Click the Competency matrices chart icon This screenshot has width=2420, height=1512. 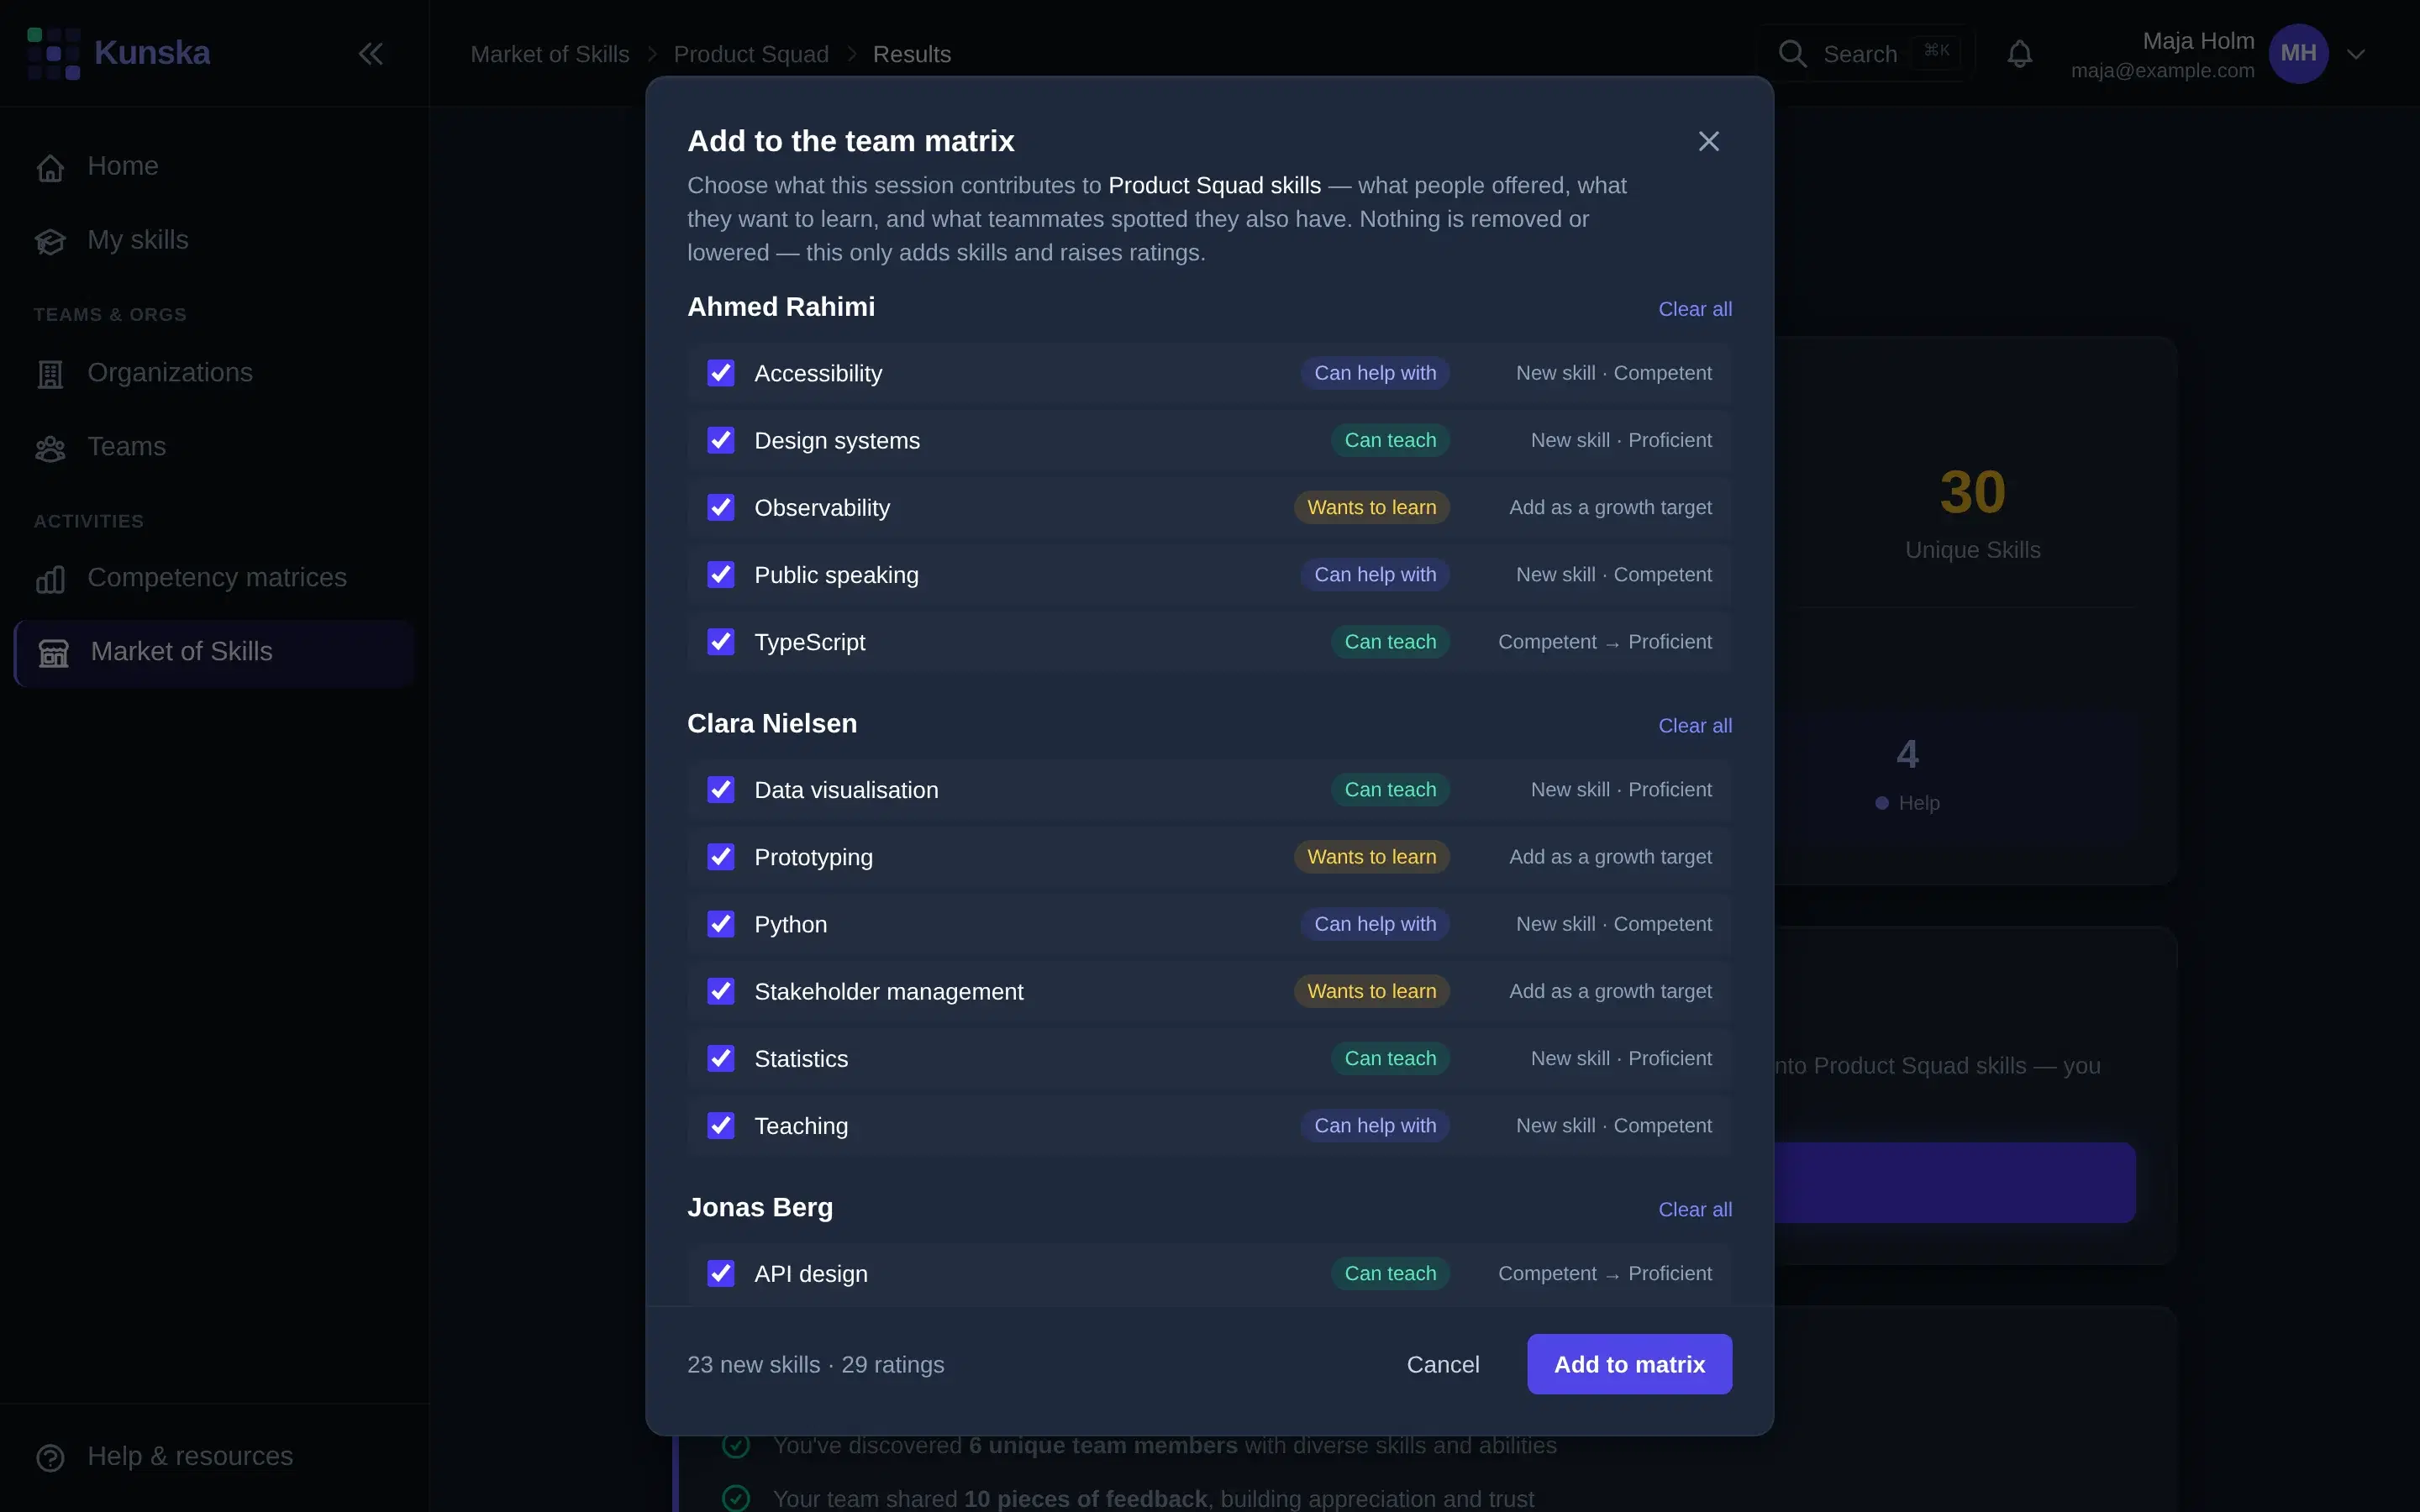50,578
